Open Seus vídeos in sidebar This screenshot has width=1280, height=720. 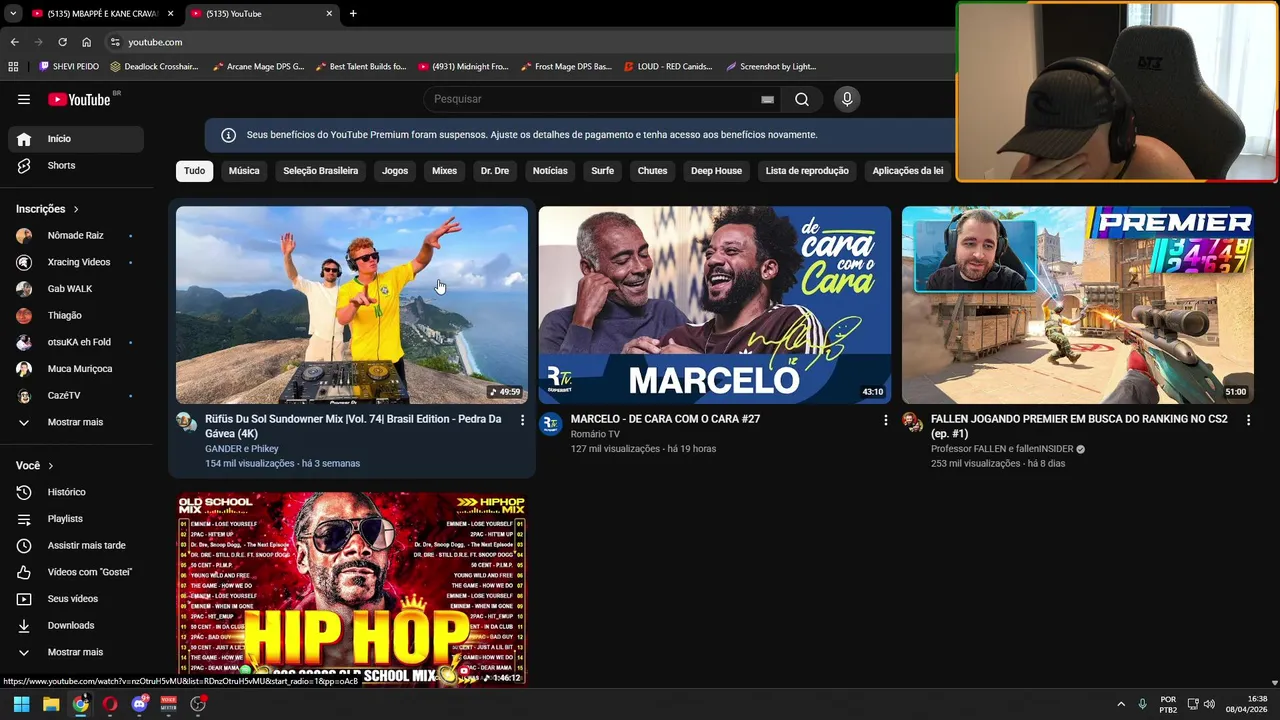click(76, 599)
